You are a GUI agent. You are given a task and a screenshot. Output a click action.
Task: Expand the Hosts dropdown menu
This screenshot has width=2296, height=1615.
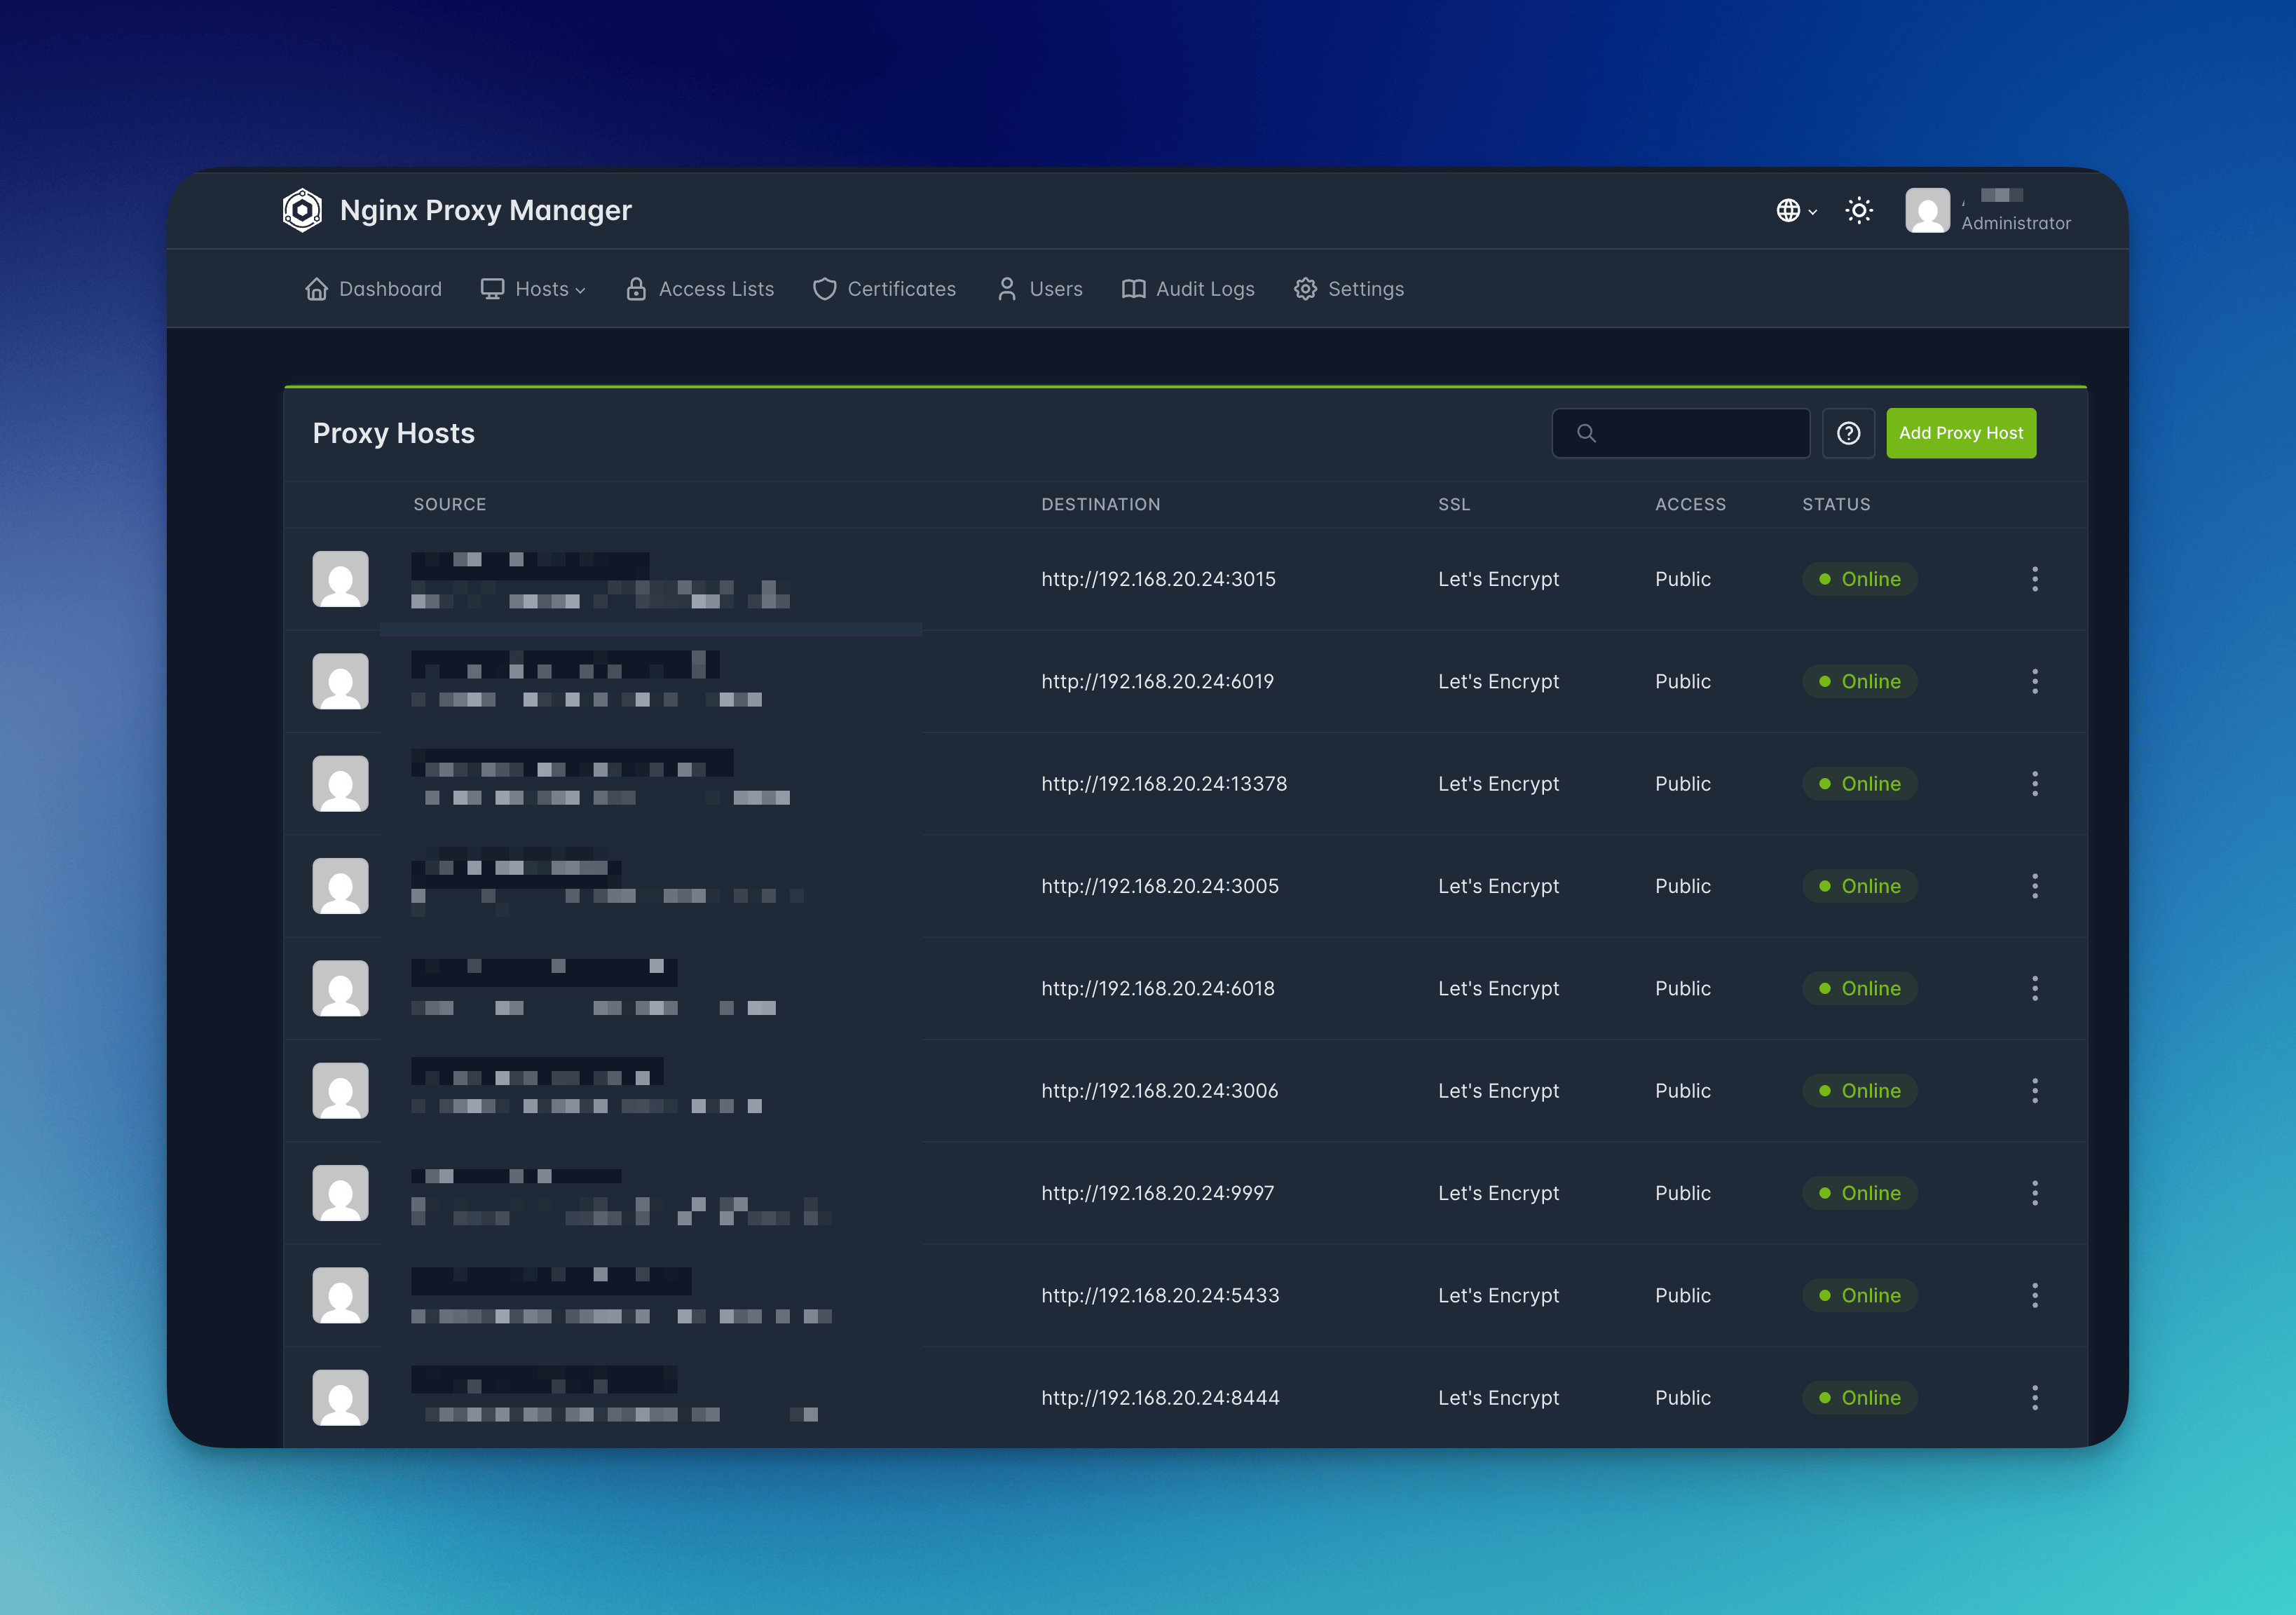533,289
